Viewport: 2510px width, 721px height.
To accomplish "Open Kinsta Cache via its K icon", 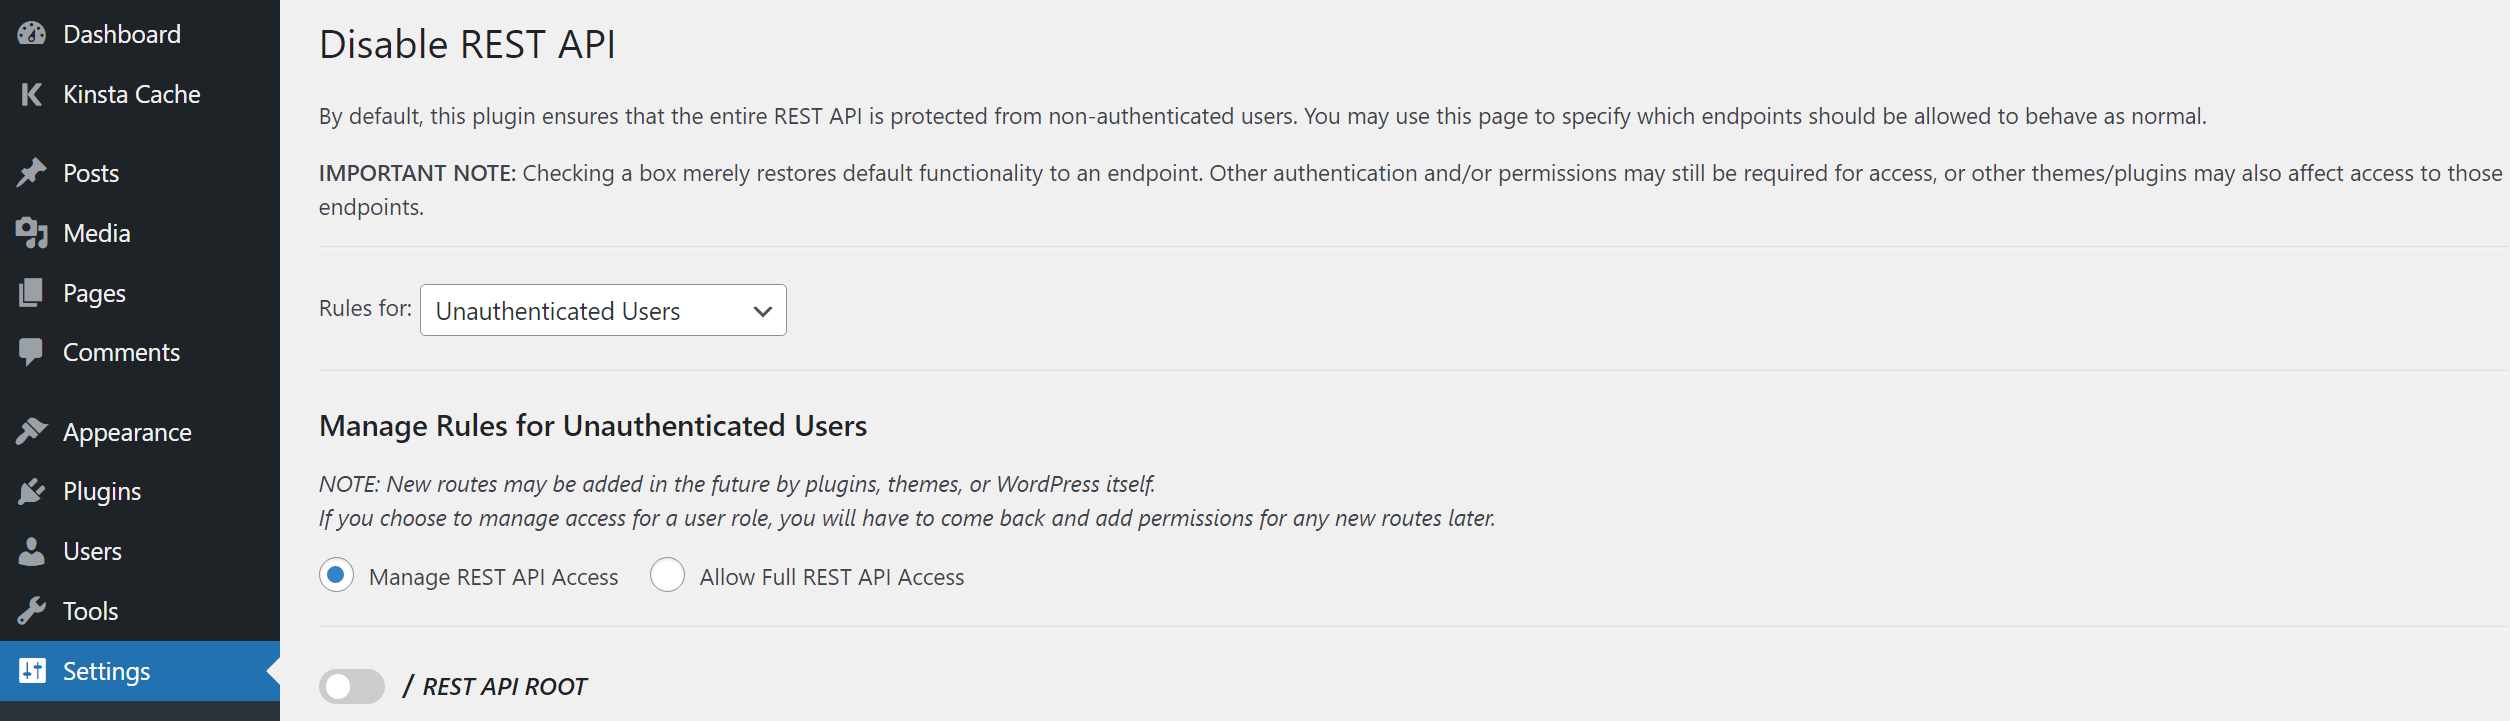I will click(x=31, y=93).
